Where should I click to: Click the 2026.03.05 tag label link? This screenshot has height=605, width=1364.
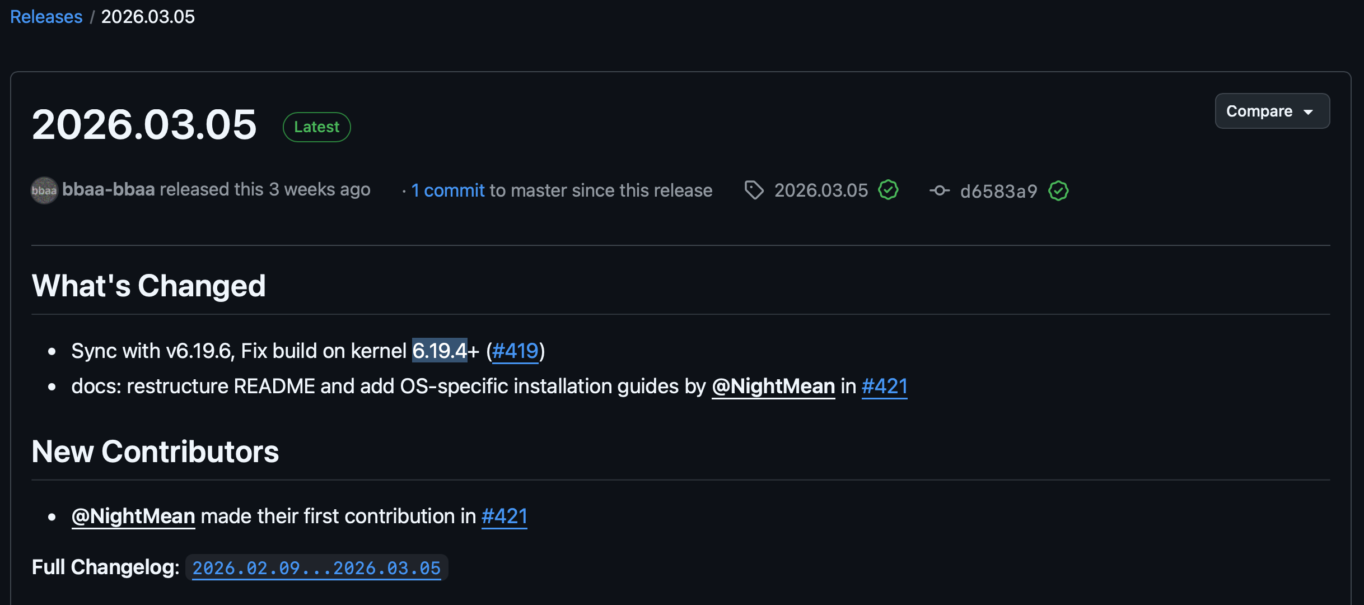821,190
